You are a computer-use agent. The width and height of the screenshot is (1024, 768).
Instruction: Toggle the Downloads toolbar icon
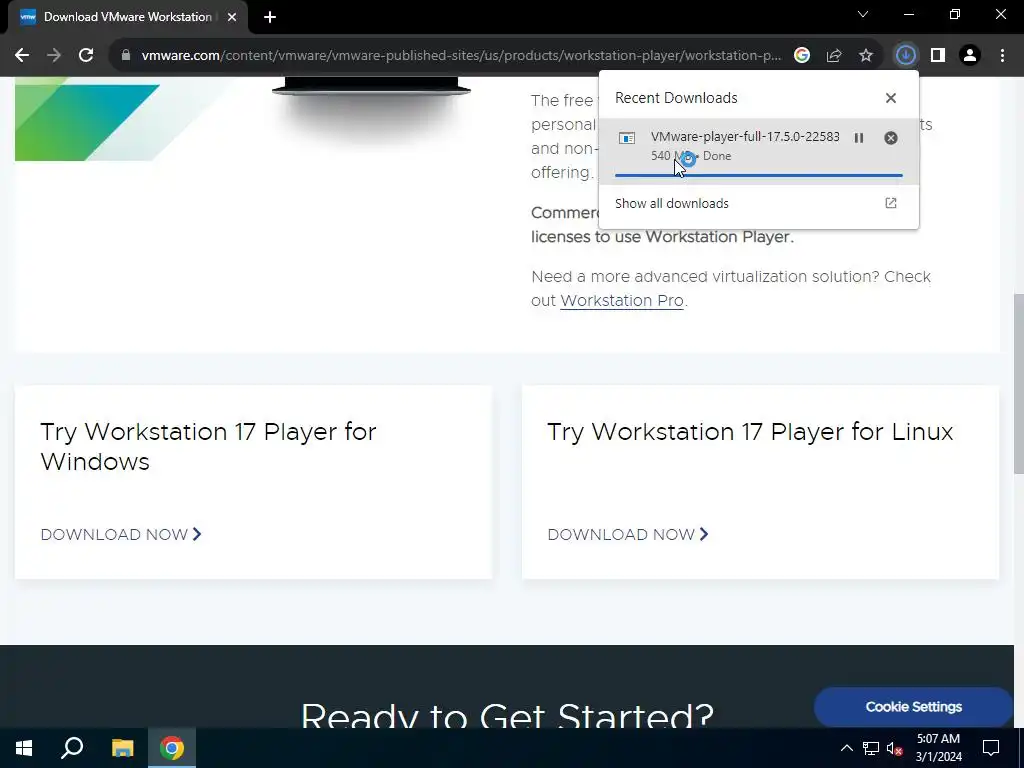906,56
